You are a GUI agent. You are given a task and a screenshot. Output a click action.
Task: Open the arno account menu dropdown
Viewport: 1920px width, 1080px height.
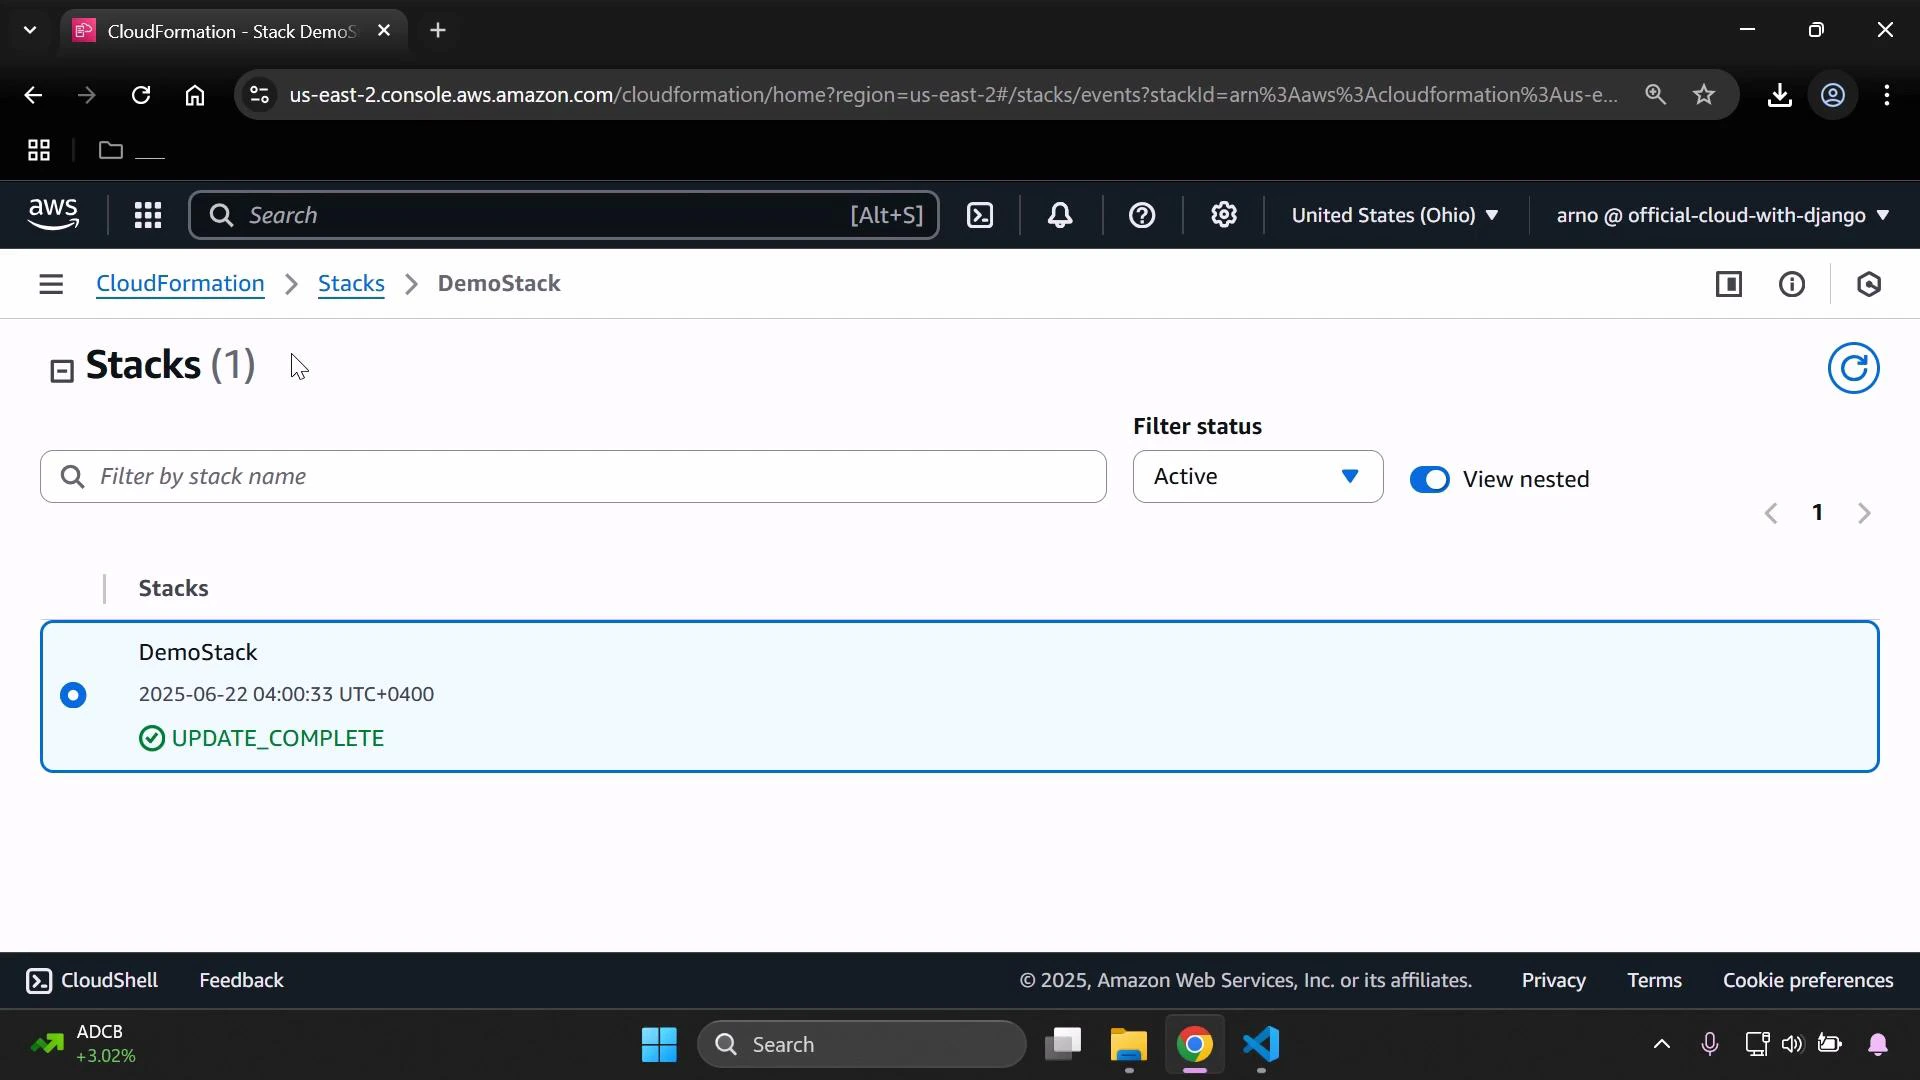click(x=1720, y=215)
